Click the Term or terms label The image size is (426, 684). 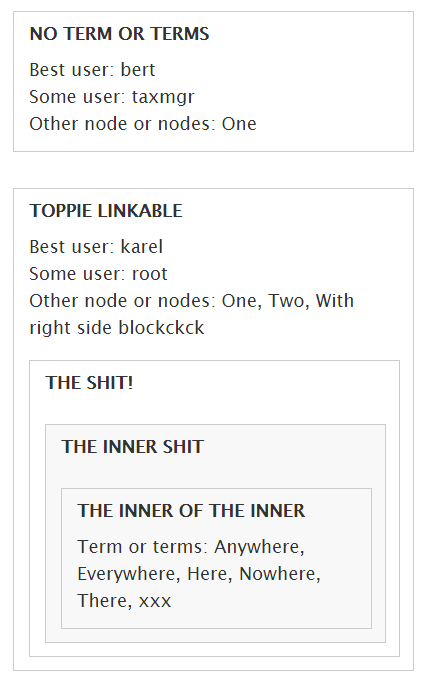140,547
